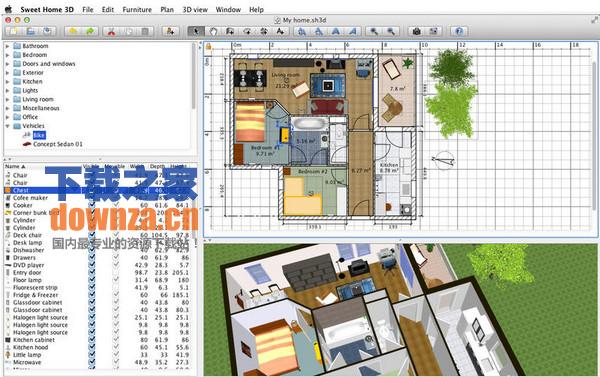This screenshot has width=600, height=377.
Task: Click the compass rose in the plan
Action: point(443,160)
